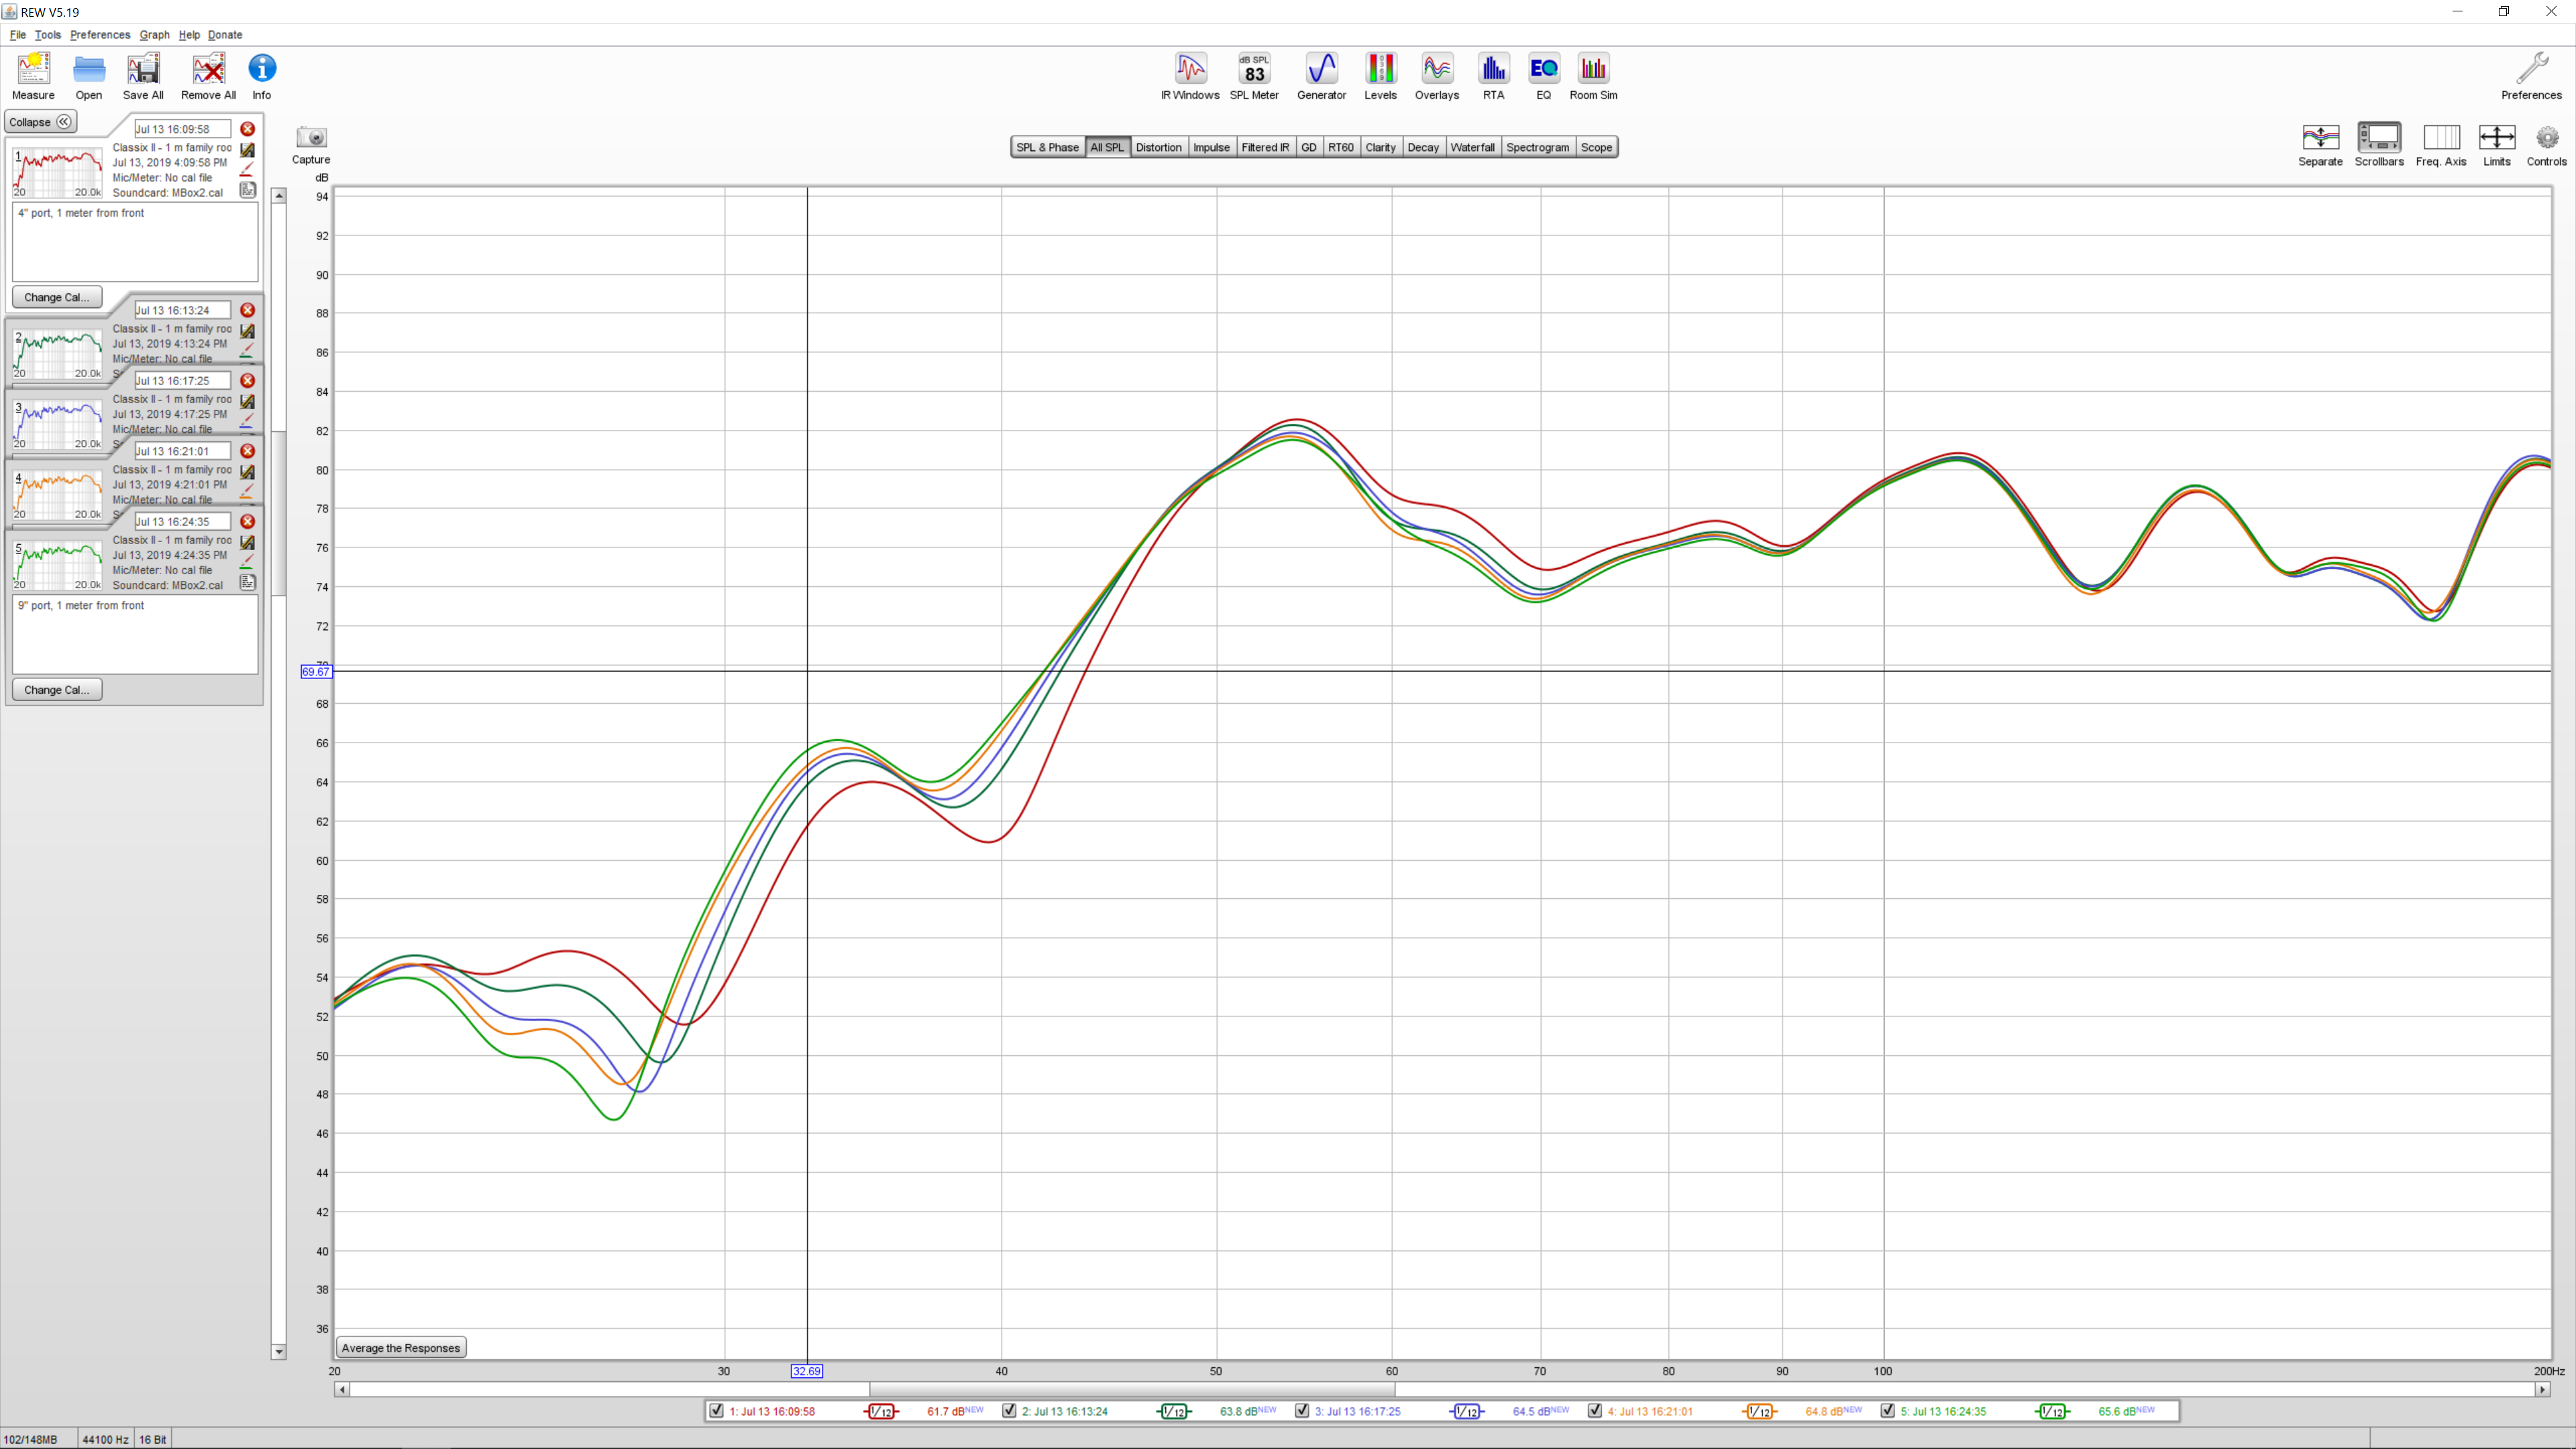This screenshot has height=1449, width=2576.
Task: Click the notes box '4" port, 1 meter from front'
Action: point(135,242)
